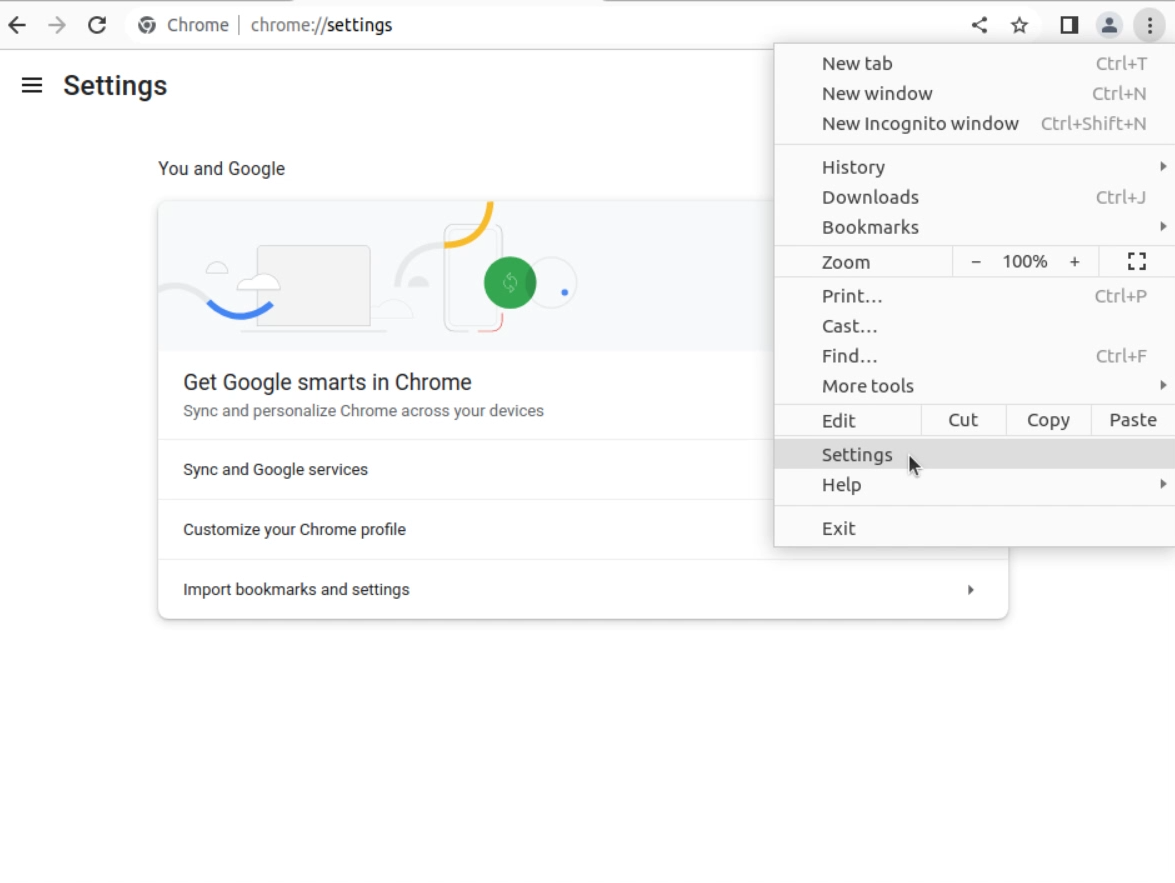Open Import bookmarks and settings

[x=583, y=589]
